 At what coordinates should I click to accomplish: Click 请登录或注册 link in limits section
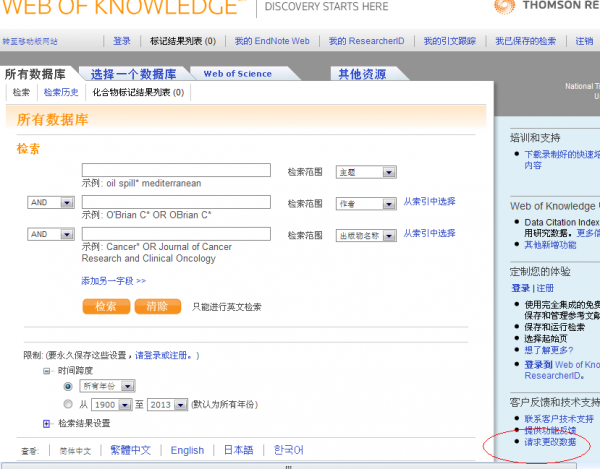pos(163,355)
